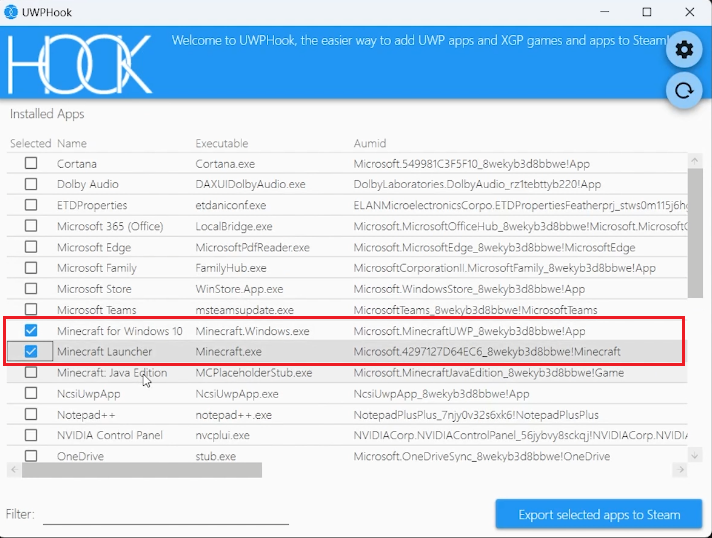The image size is (712, 538).
Task: Click etdaniconf.exe executable text
Action: click(x=231, y=205)
